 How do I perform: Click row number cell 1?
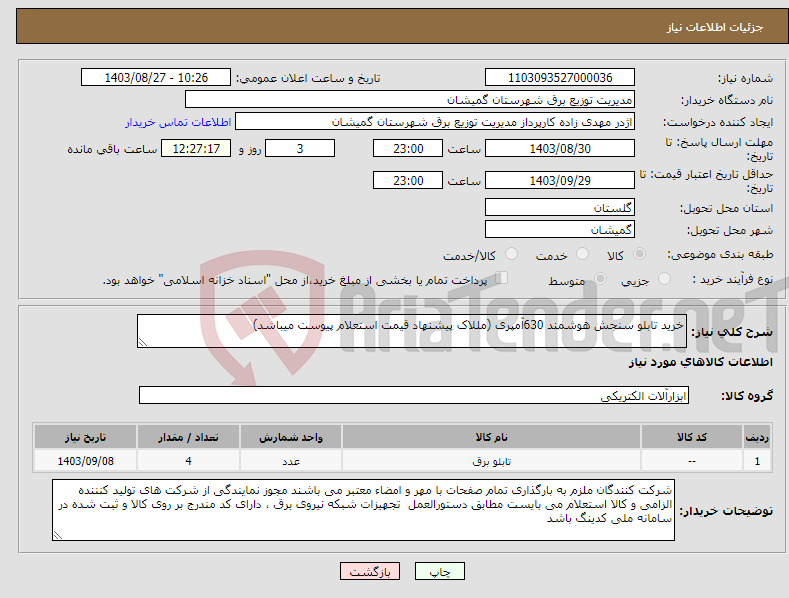point(757,461)
